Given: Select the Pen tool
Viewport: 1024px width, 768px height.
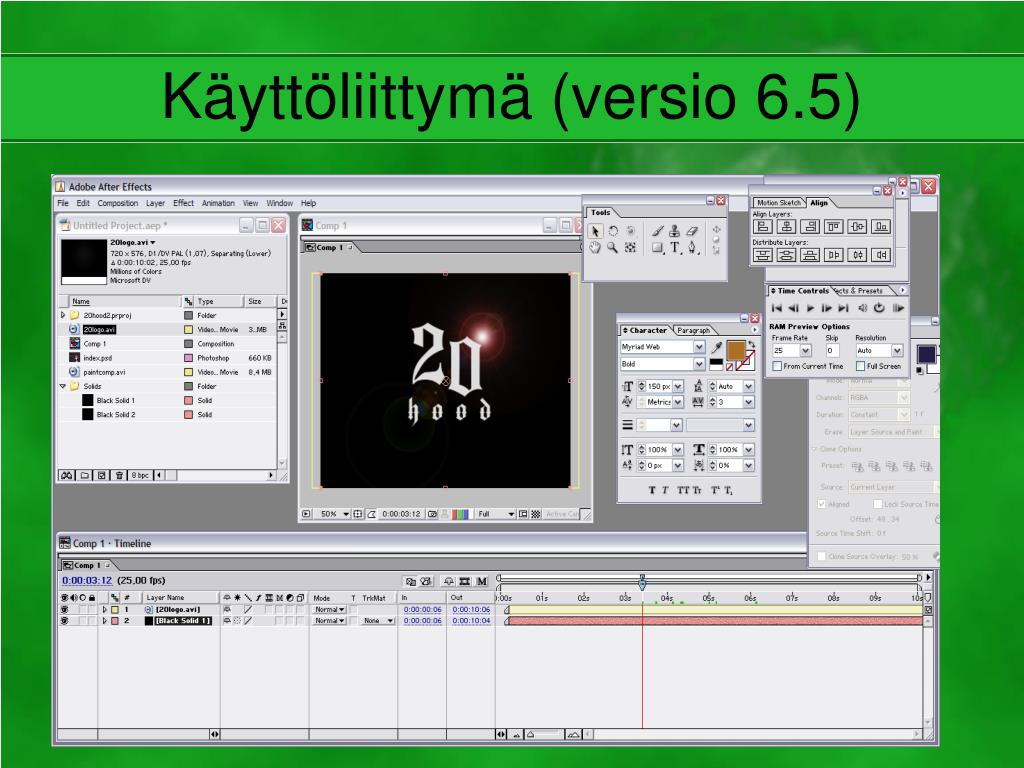Looking at the screenshot, I should coord(692,248).
